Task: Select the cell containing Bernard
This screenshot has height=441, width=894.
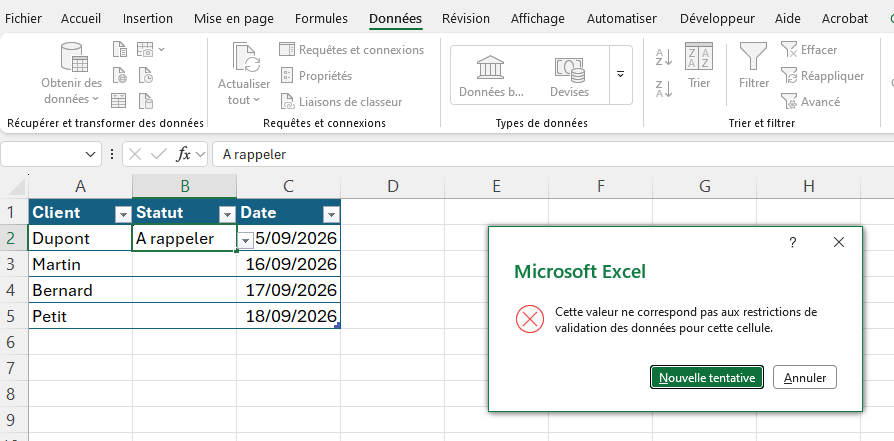Action: point(80,290)
